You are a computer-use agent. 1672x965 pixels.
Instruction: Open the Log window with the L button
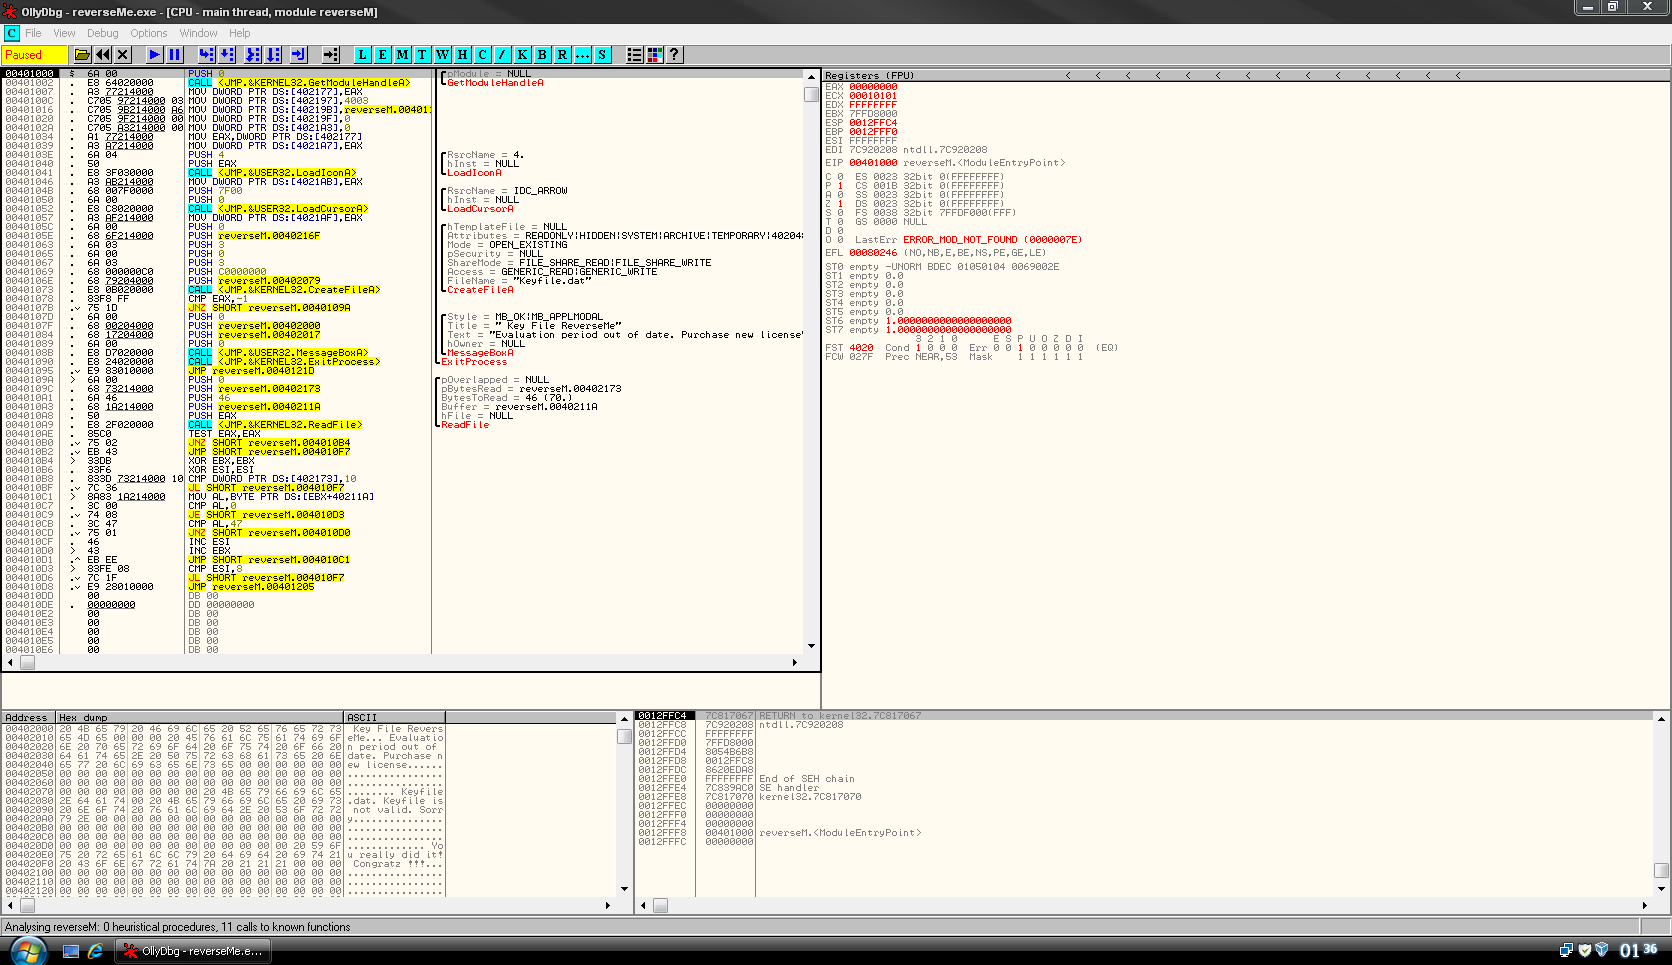[362, 55]
